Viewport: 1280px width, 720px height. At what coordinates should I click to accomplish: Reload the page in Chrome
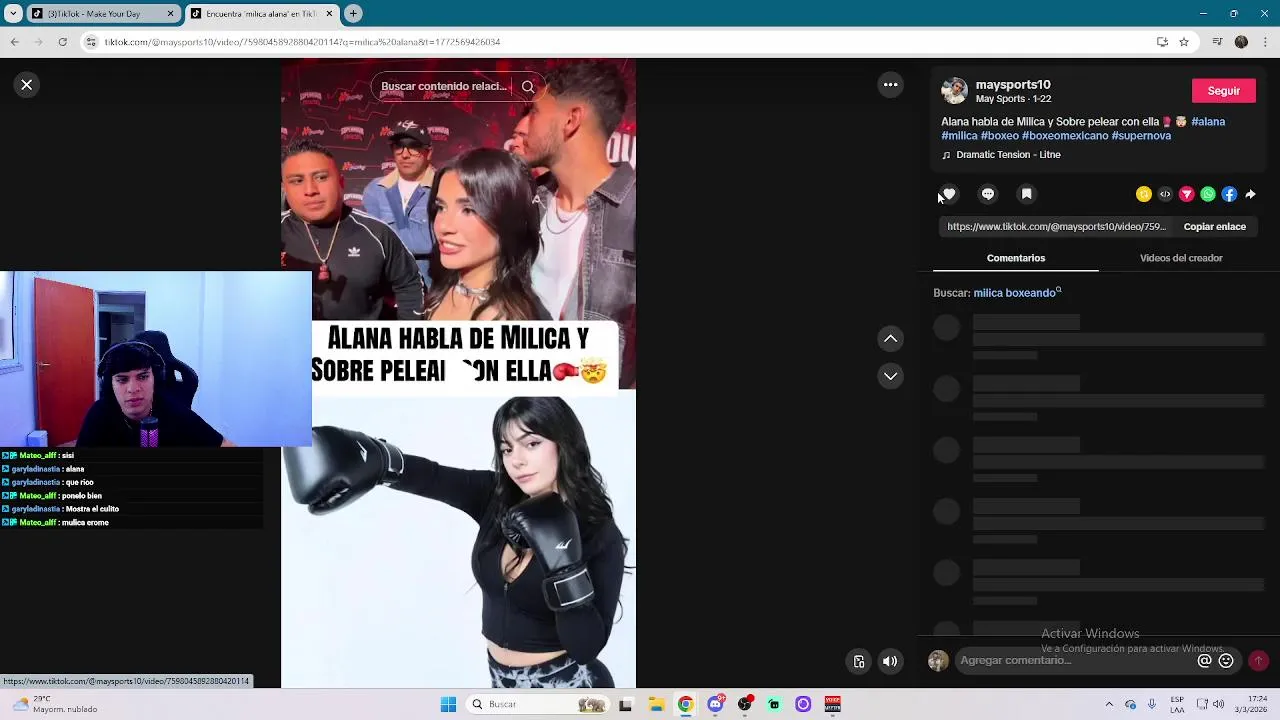tap(63, 42)
